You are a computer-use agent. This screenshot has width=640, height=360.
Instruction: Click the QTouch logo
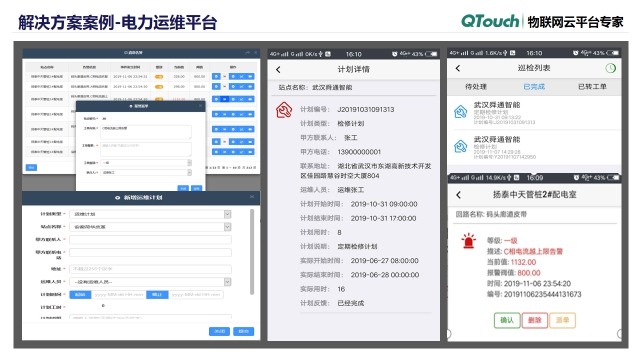(x=490, y=21)
